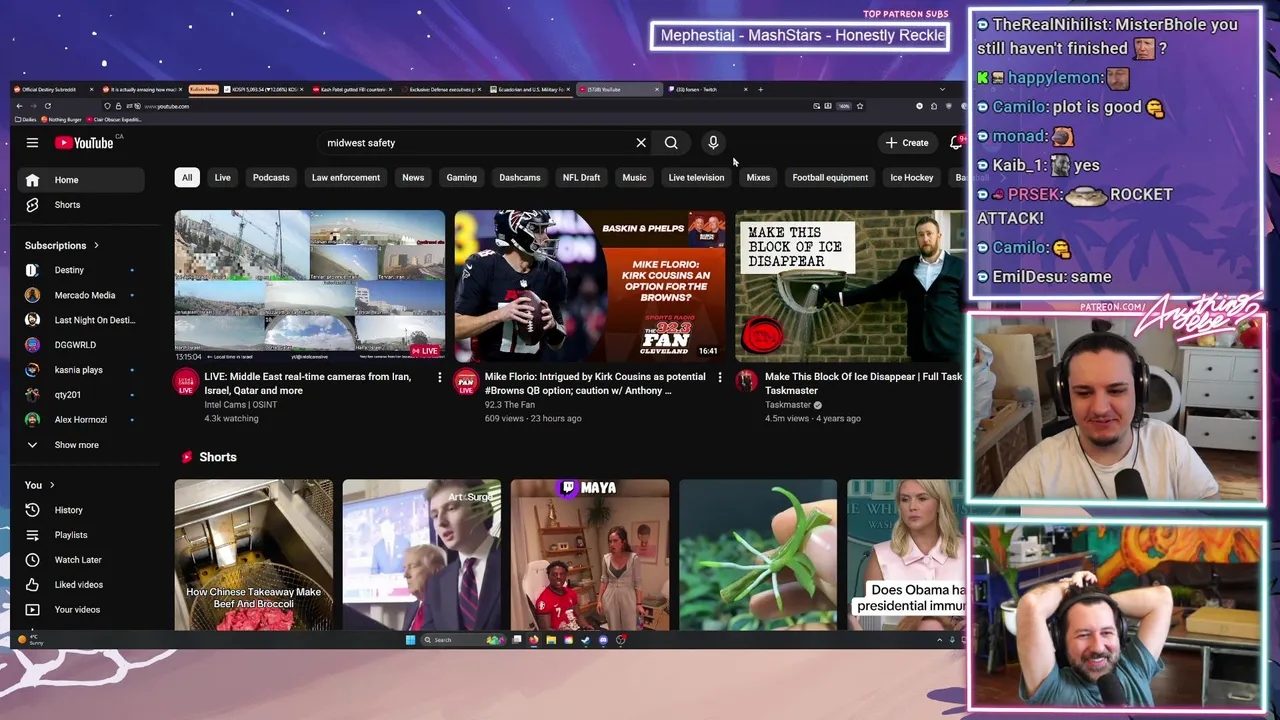The image size is (1280, 720).
Task: Open the Windows taskbar search box
Action: point(463,640)
